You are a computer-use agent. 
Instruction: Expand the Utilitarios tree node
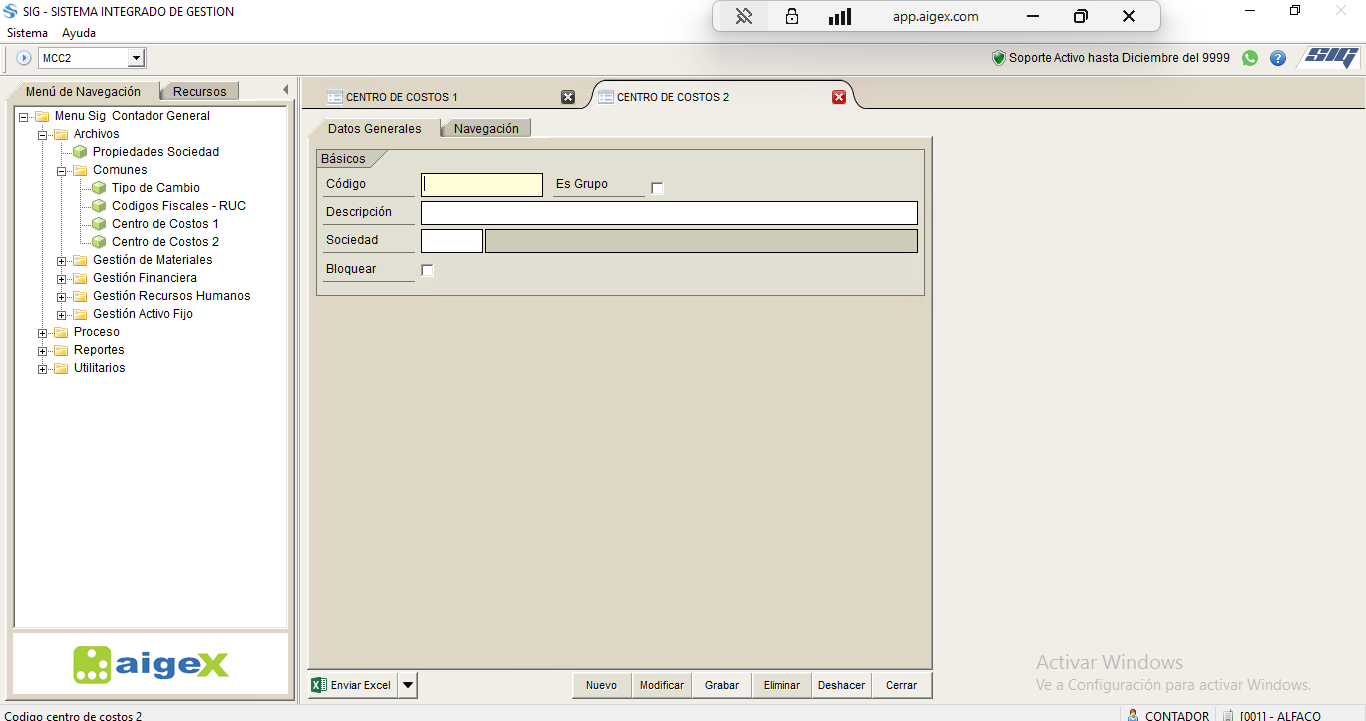[x=42, y=369]
